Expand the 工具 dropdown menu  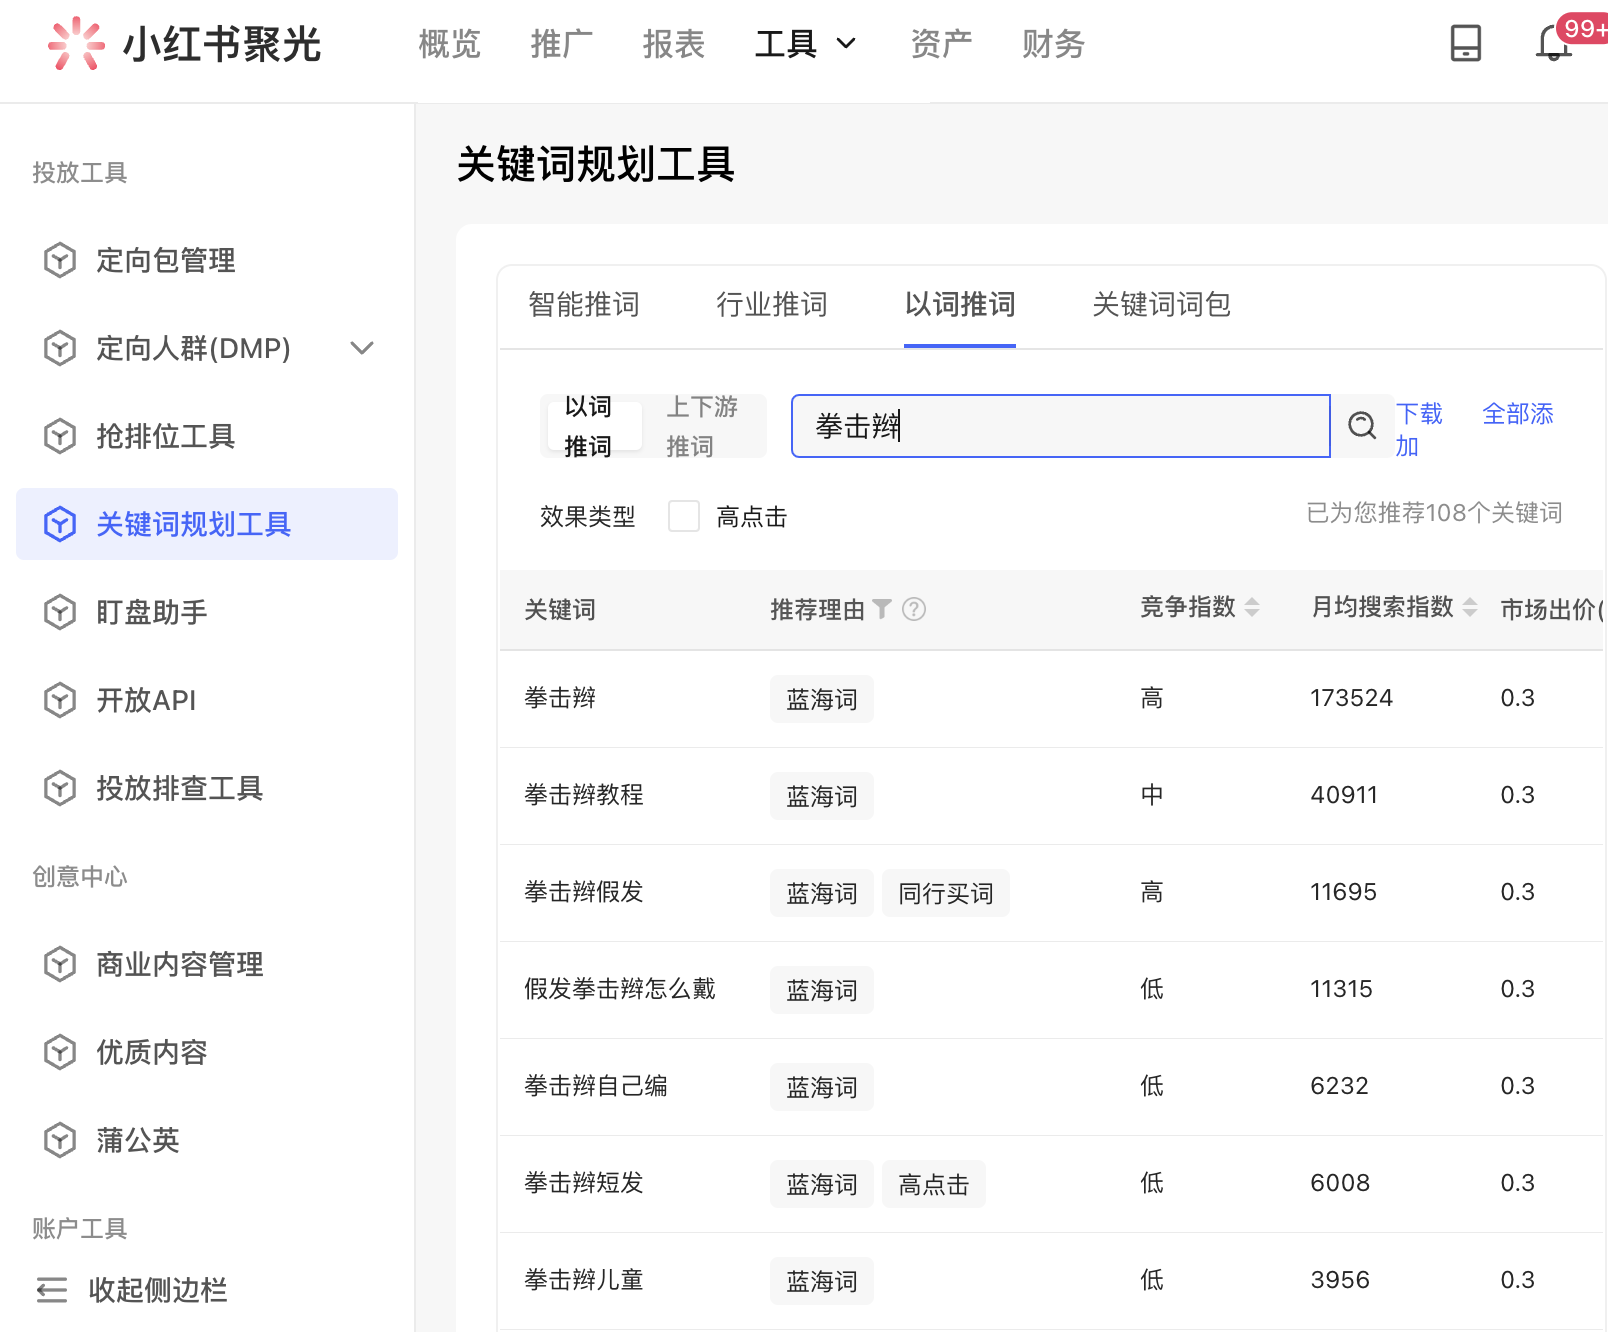(x=805, y=44)
